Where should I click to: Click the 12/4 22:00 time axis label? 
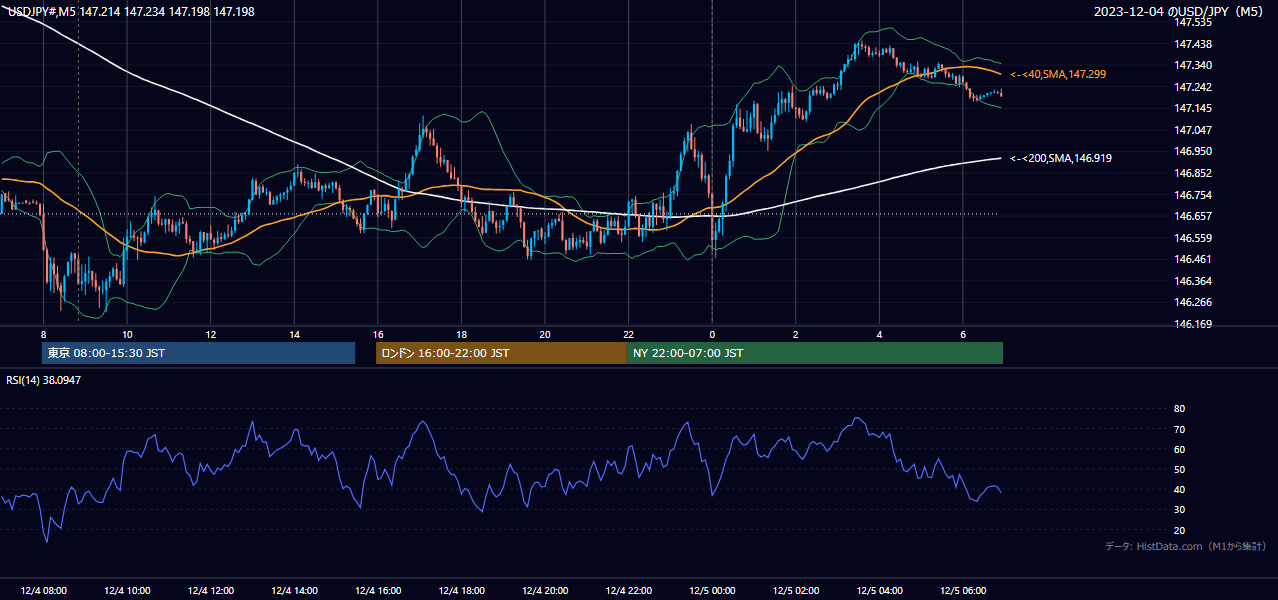pyautogui.click(x=628, y=591)
